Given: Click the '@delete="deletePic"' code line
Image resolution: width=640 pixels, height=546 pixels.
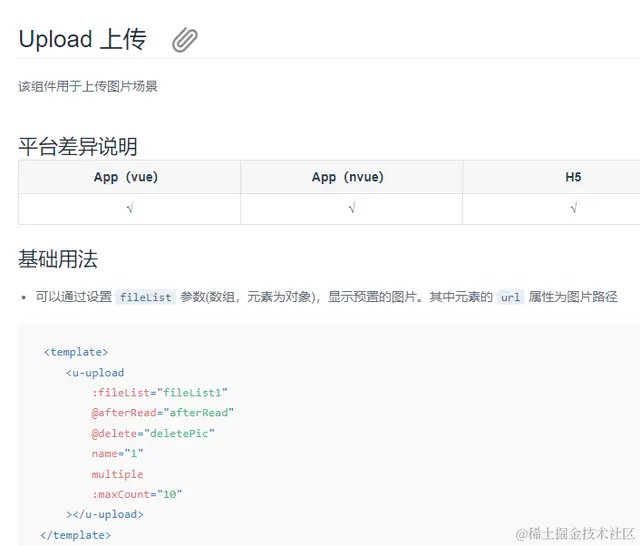Looking at the screenshot, I should (x=153, y=433).
